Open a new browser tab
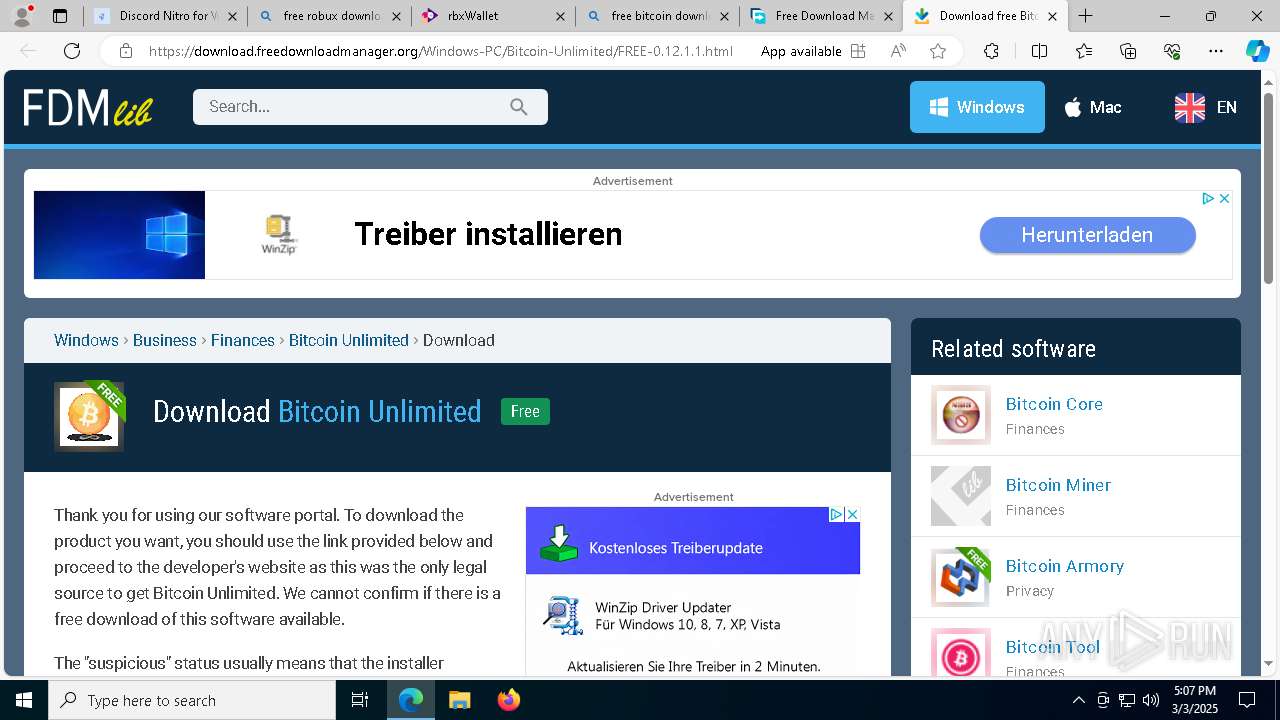 click(x=1086, y=16)
